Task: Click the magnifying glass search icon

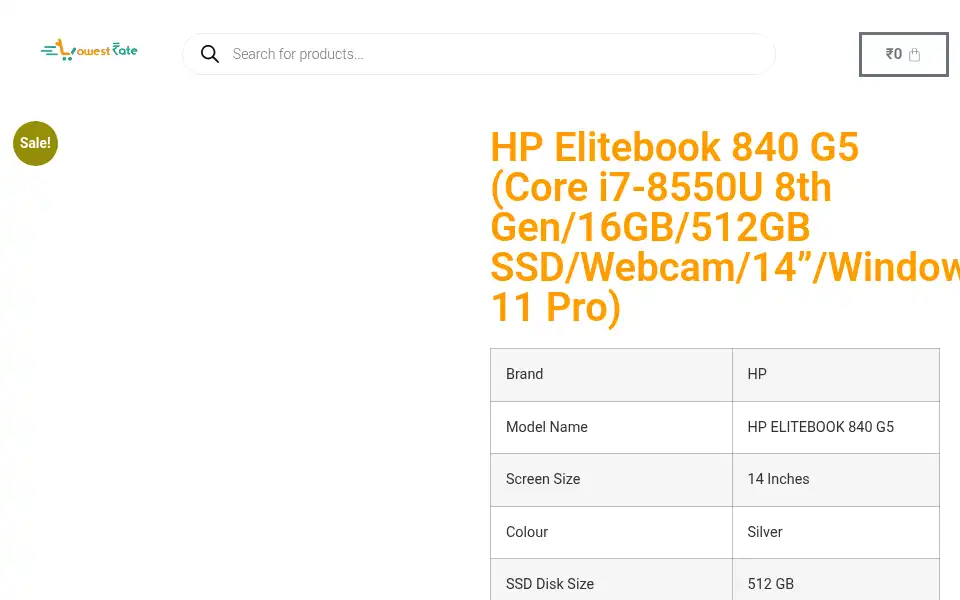Action: pos(209,54)
